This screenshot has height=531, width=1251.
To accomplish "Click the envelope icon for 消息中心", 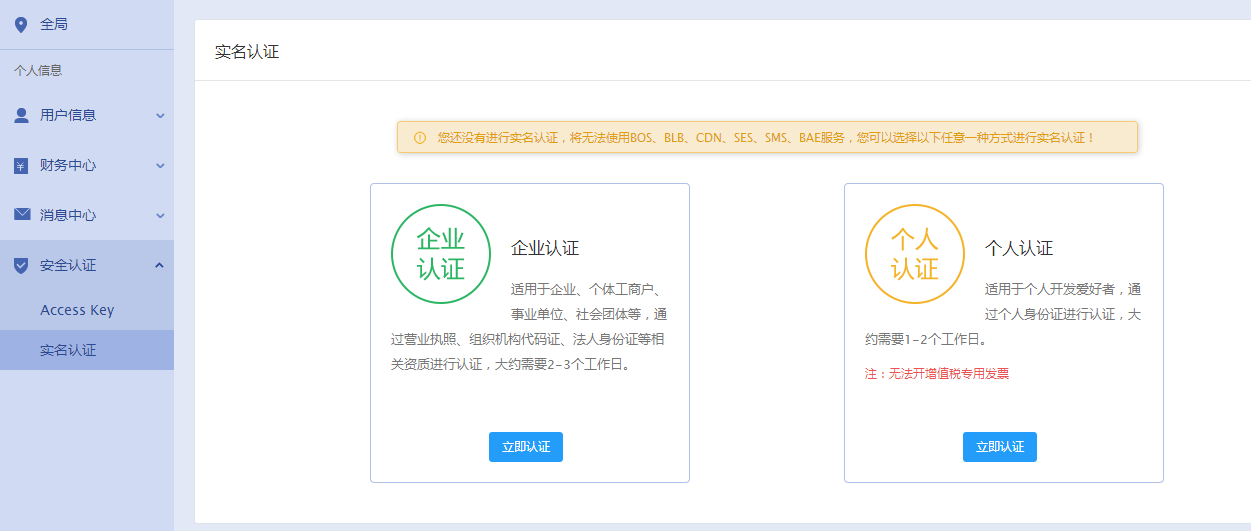I will pyautogui.click(x=21, y=215).
